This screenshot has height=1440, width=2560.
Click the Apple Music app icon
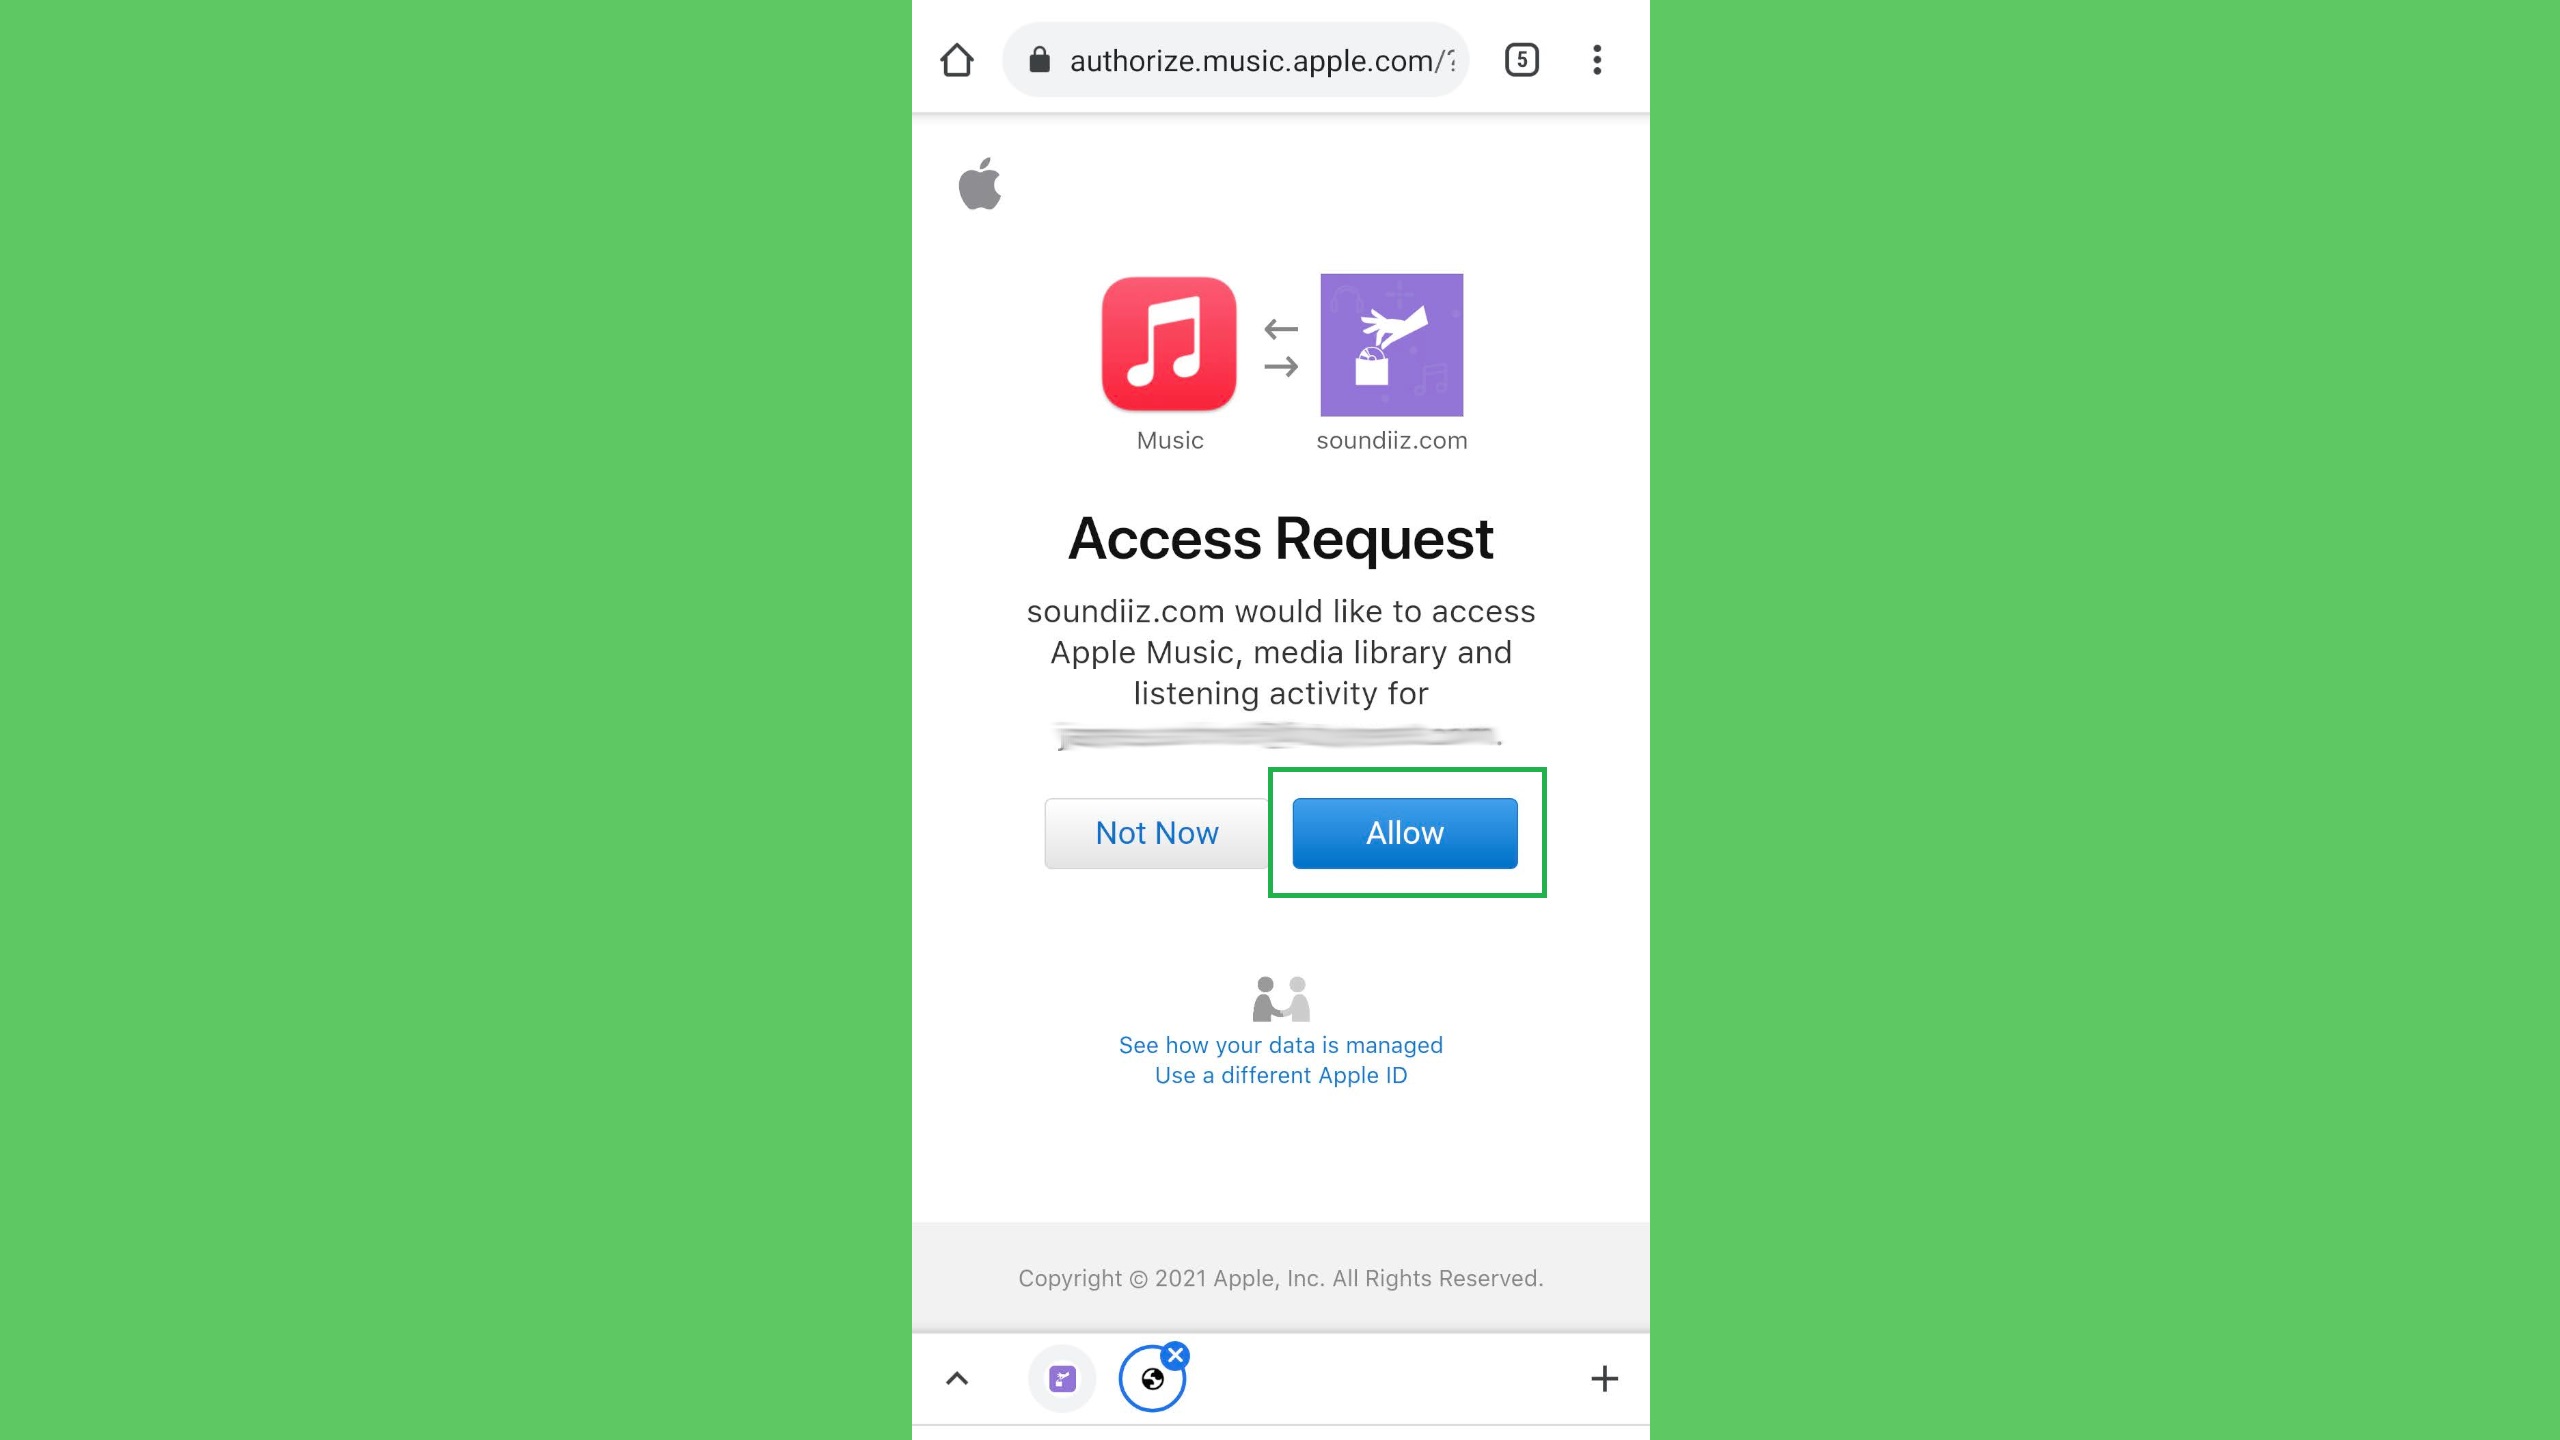pyautogui.click(x=1169, y=343)
